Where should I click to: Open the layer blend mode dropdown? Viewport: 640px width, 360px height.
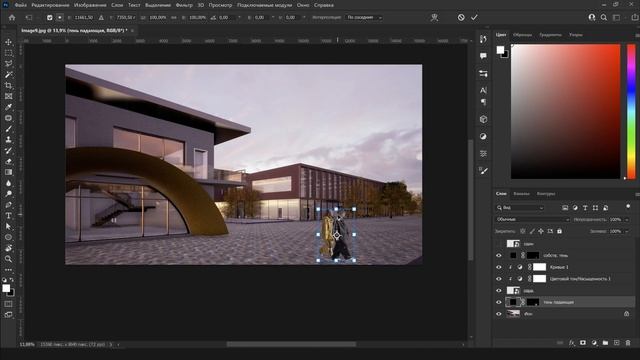532,220
